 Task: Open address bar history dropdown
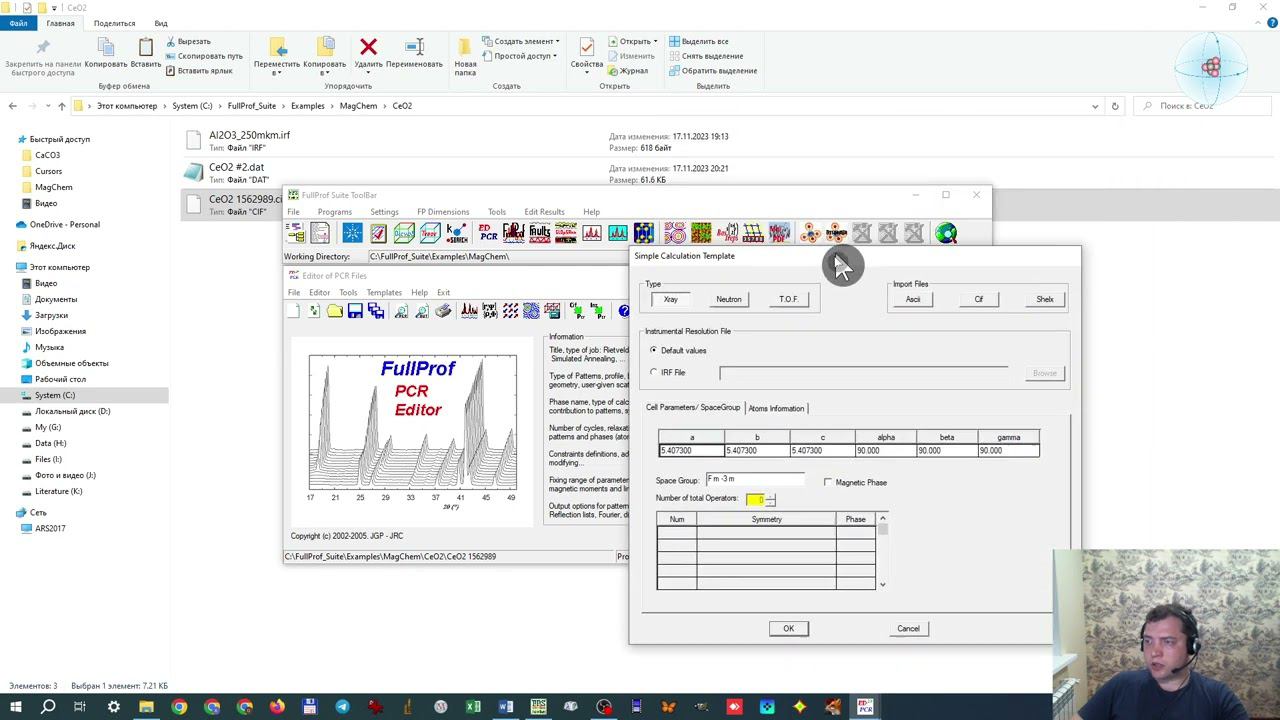[x=1095, y=106]
